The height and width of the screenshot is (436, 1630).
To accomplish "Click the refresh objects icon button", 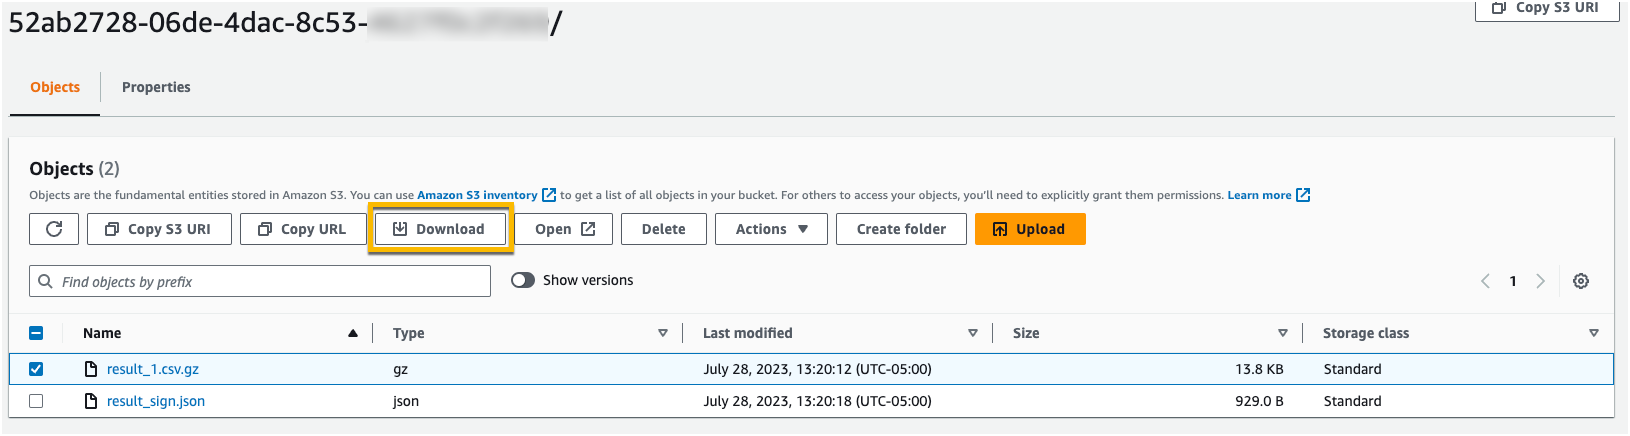I will 54,229.
